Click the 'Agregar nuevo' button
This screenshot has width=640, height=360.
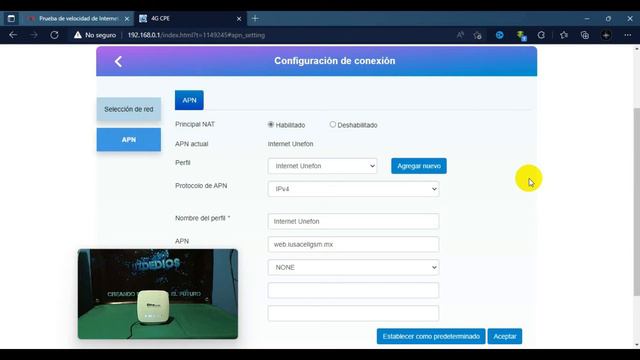coord(419,166)
